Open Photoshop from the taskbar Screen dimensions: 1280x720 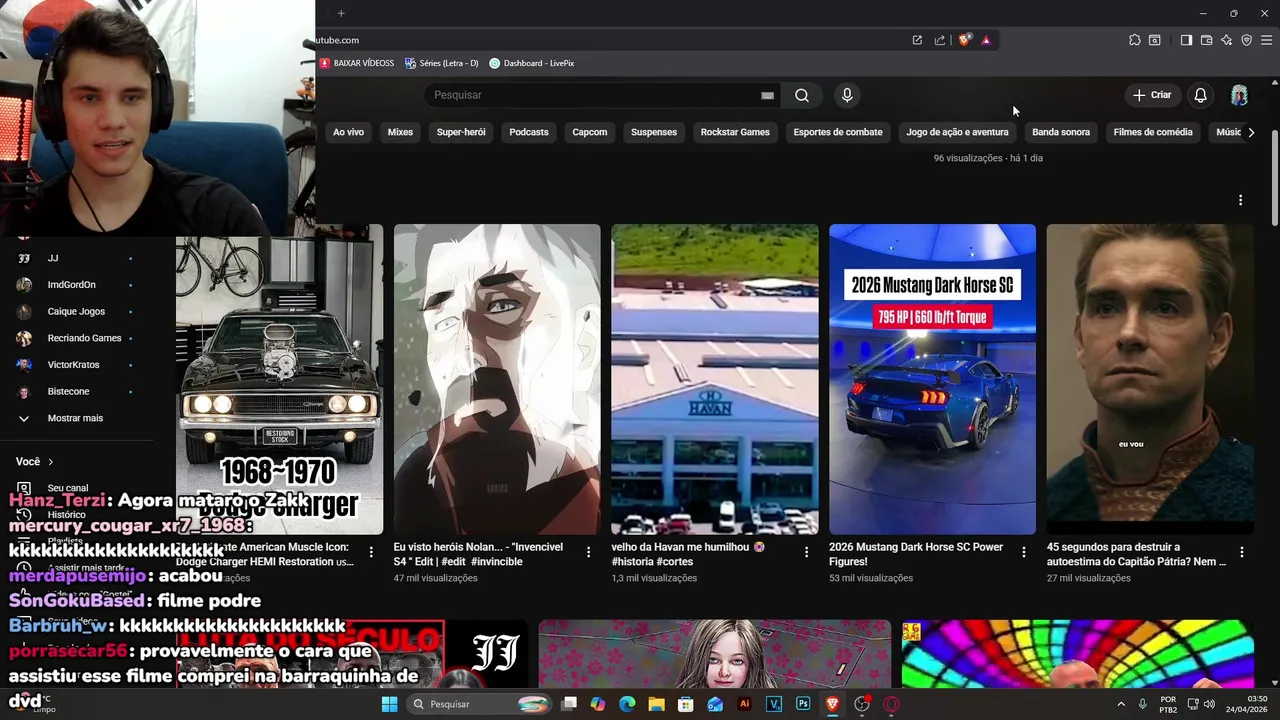point(803,704)
